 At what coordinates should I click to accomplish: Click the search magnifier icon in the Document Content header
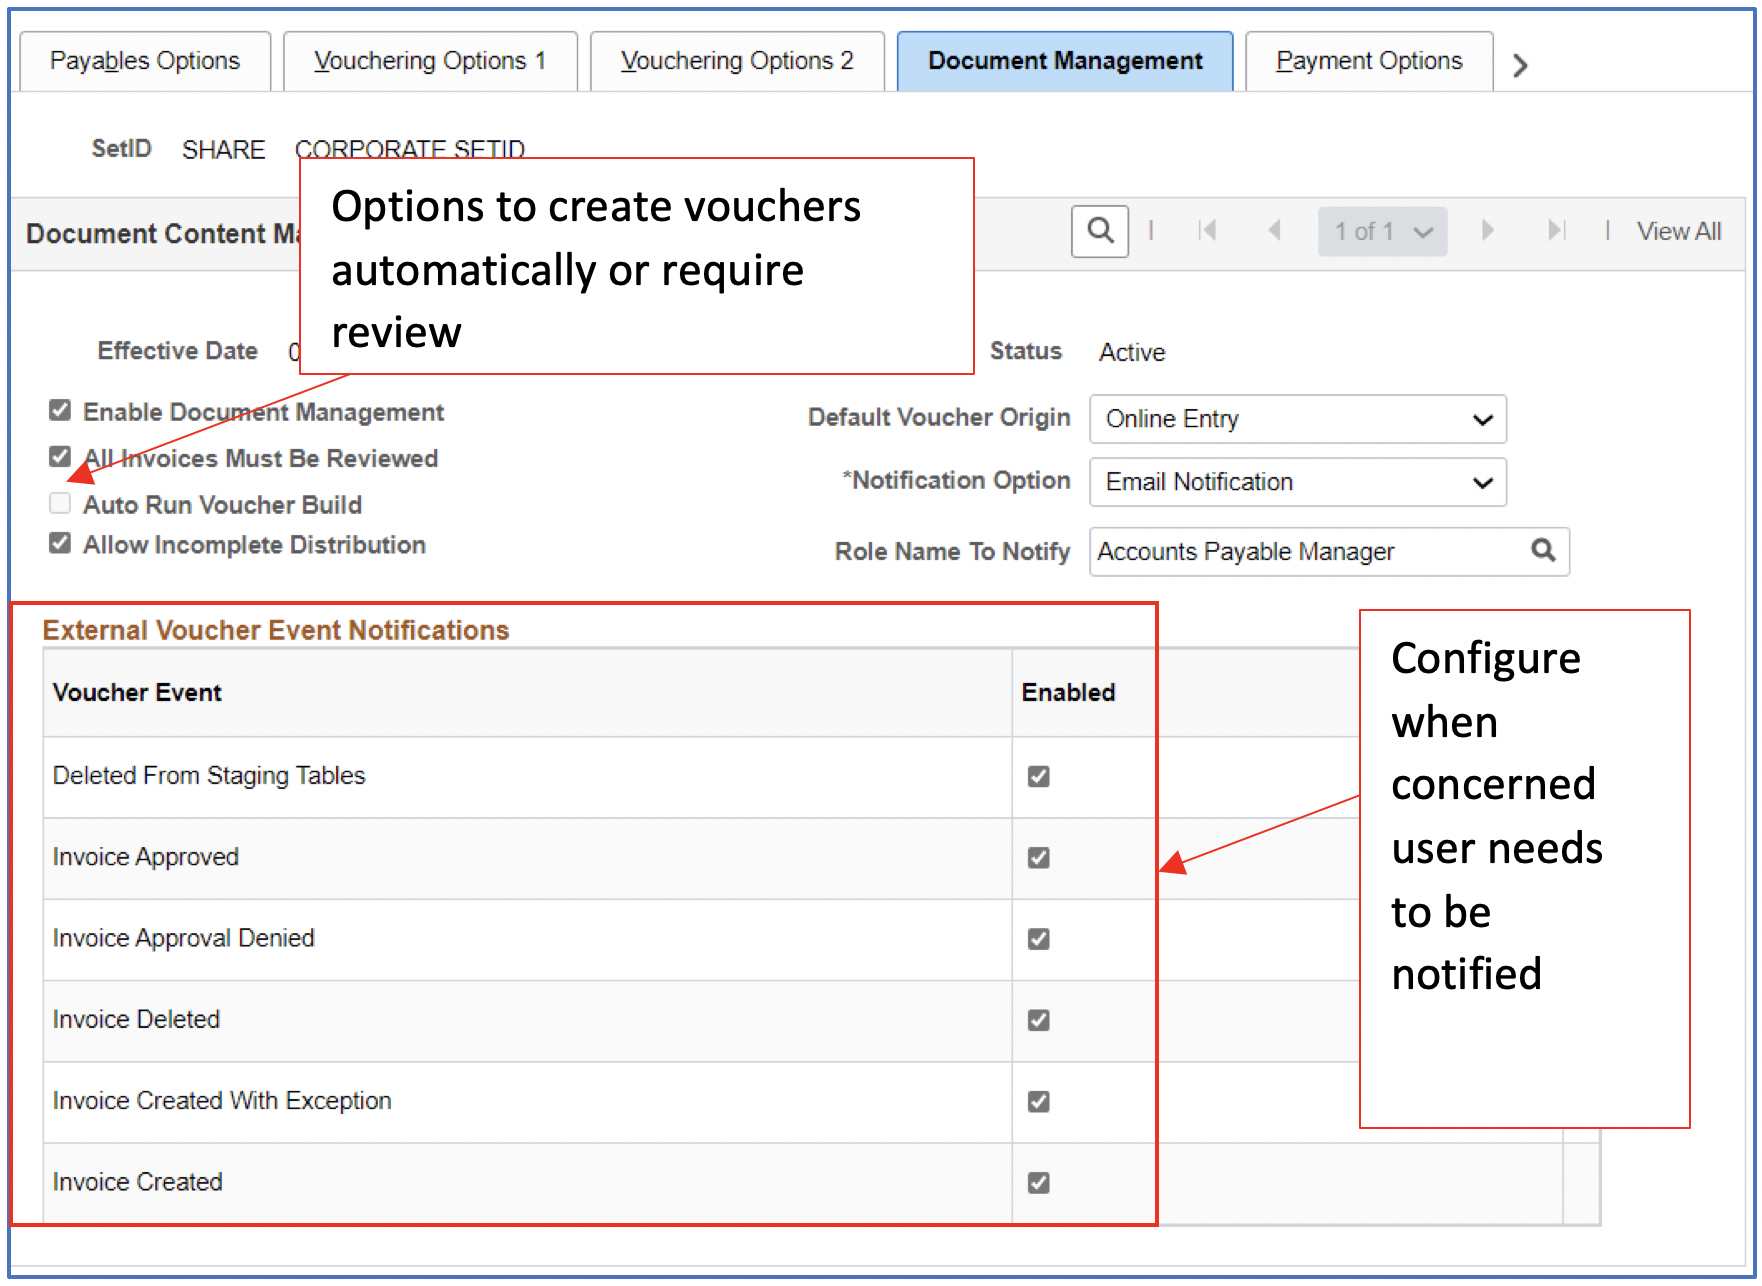pyautogui.click(x=1099, y=231)
